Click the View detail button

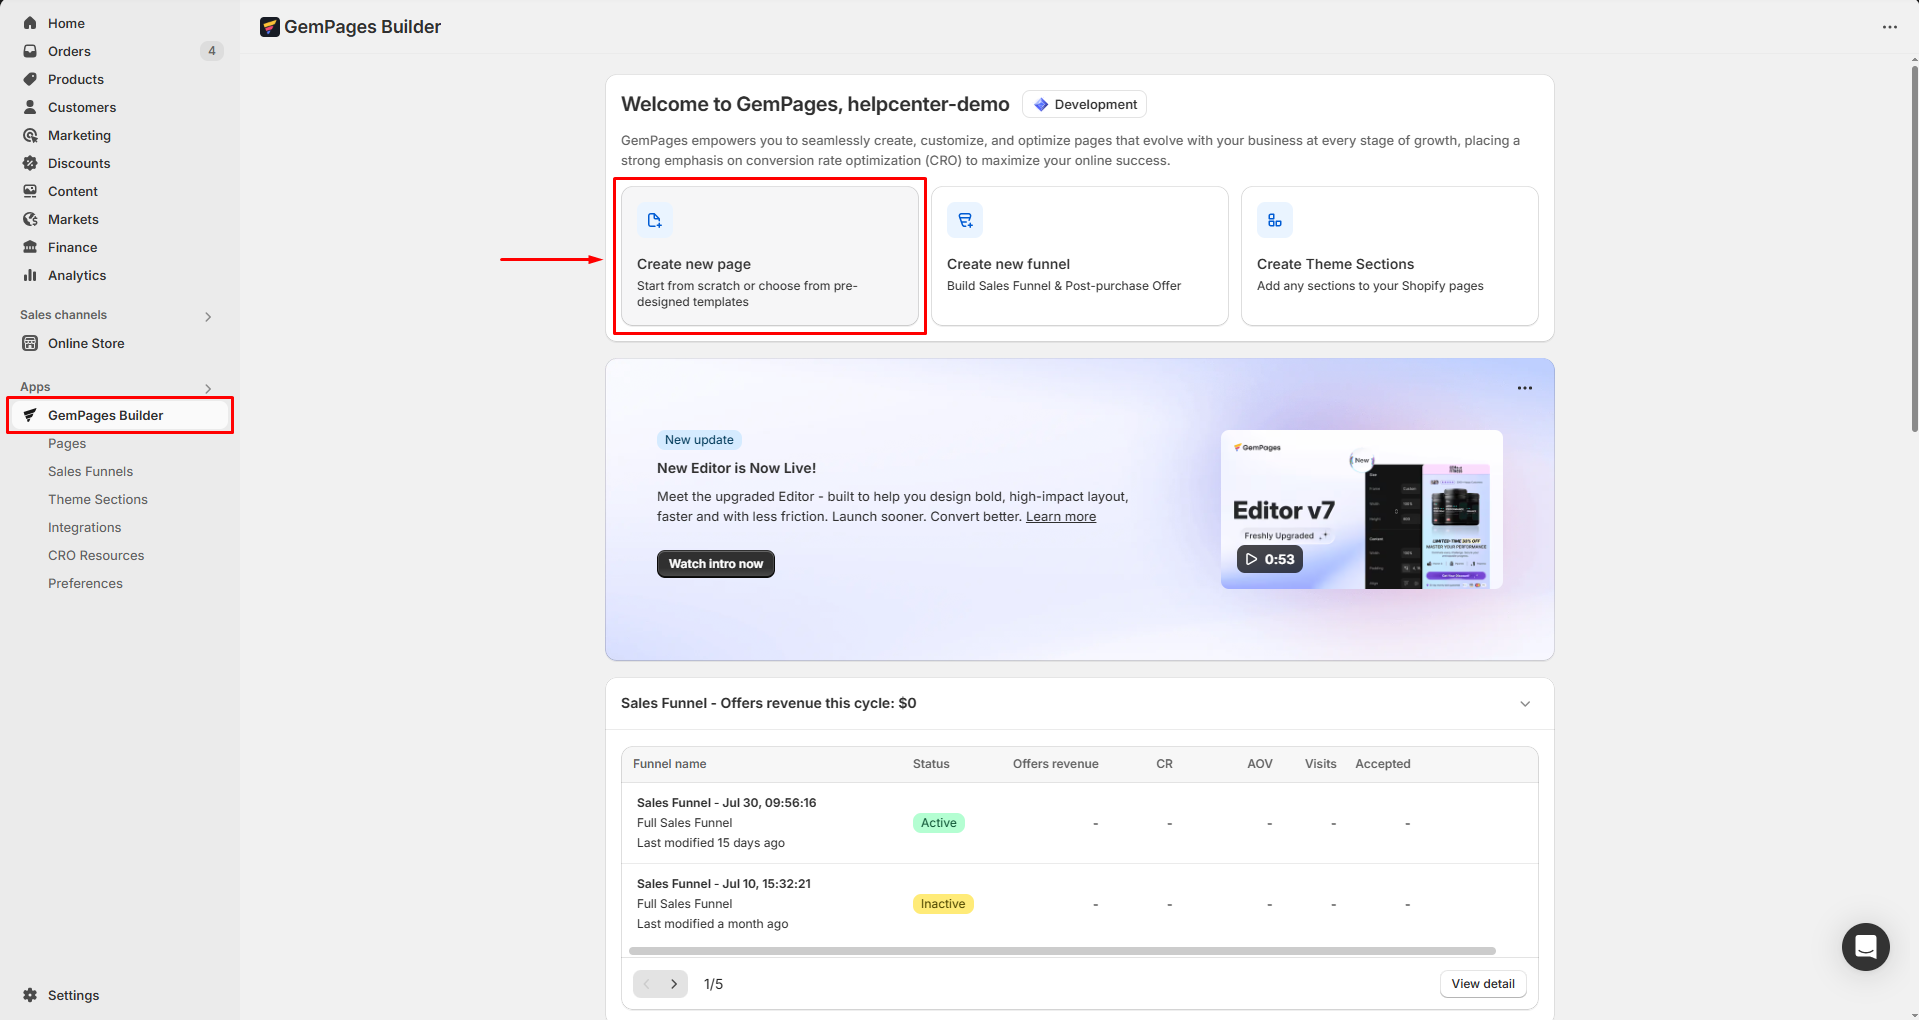(1482, 984)
